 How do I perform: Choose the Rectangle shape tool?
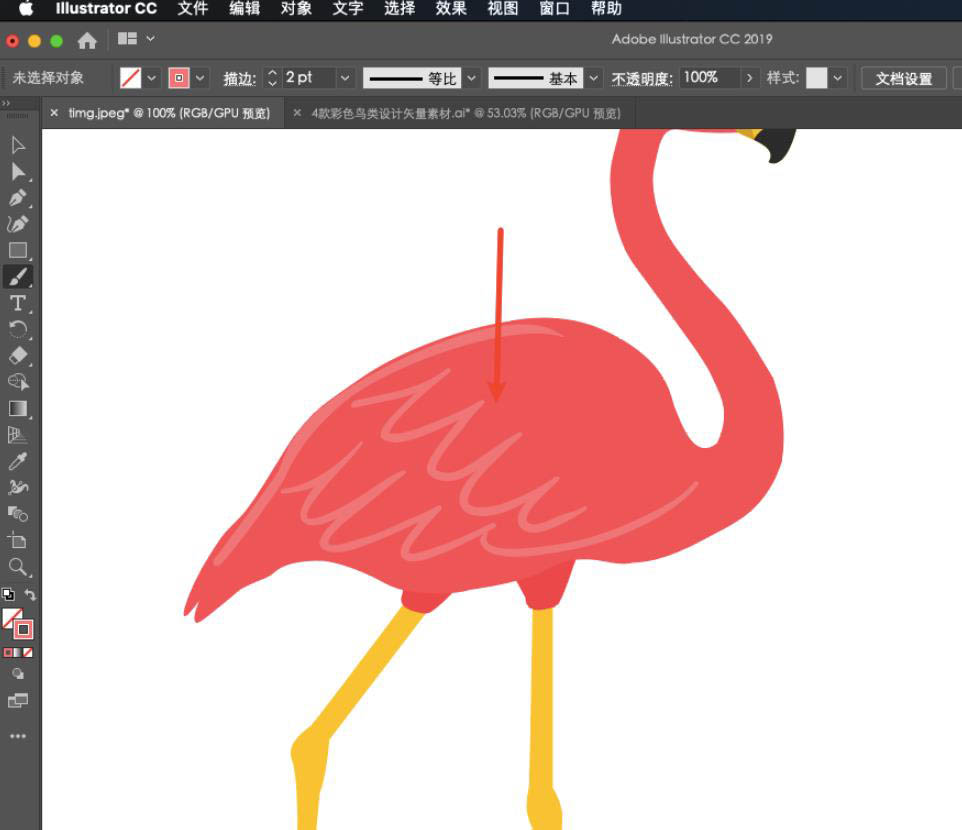pos(17,250)
